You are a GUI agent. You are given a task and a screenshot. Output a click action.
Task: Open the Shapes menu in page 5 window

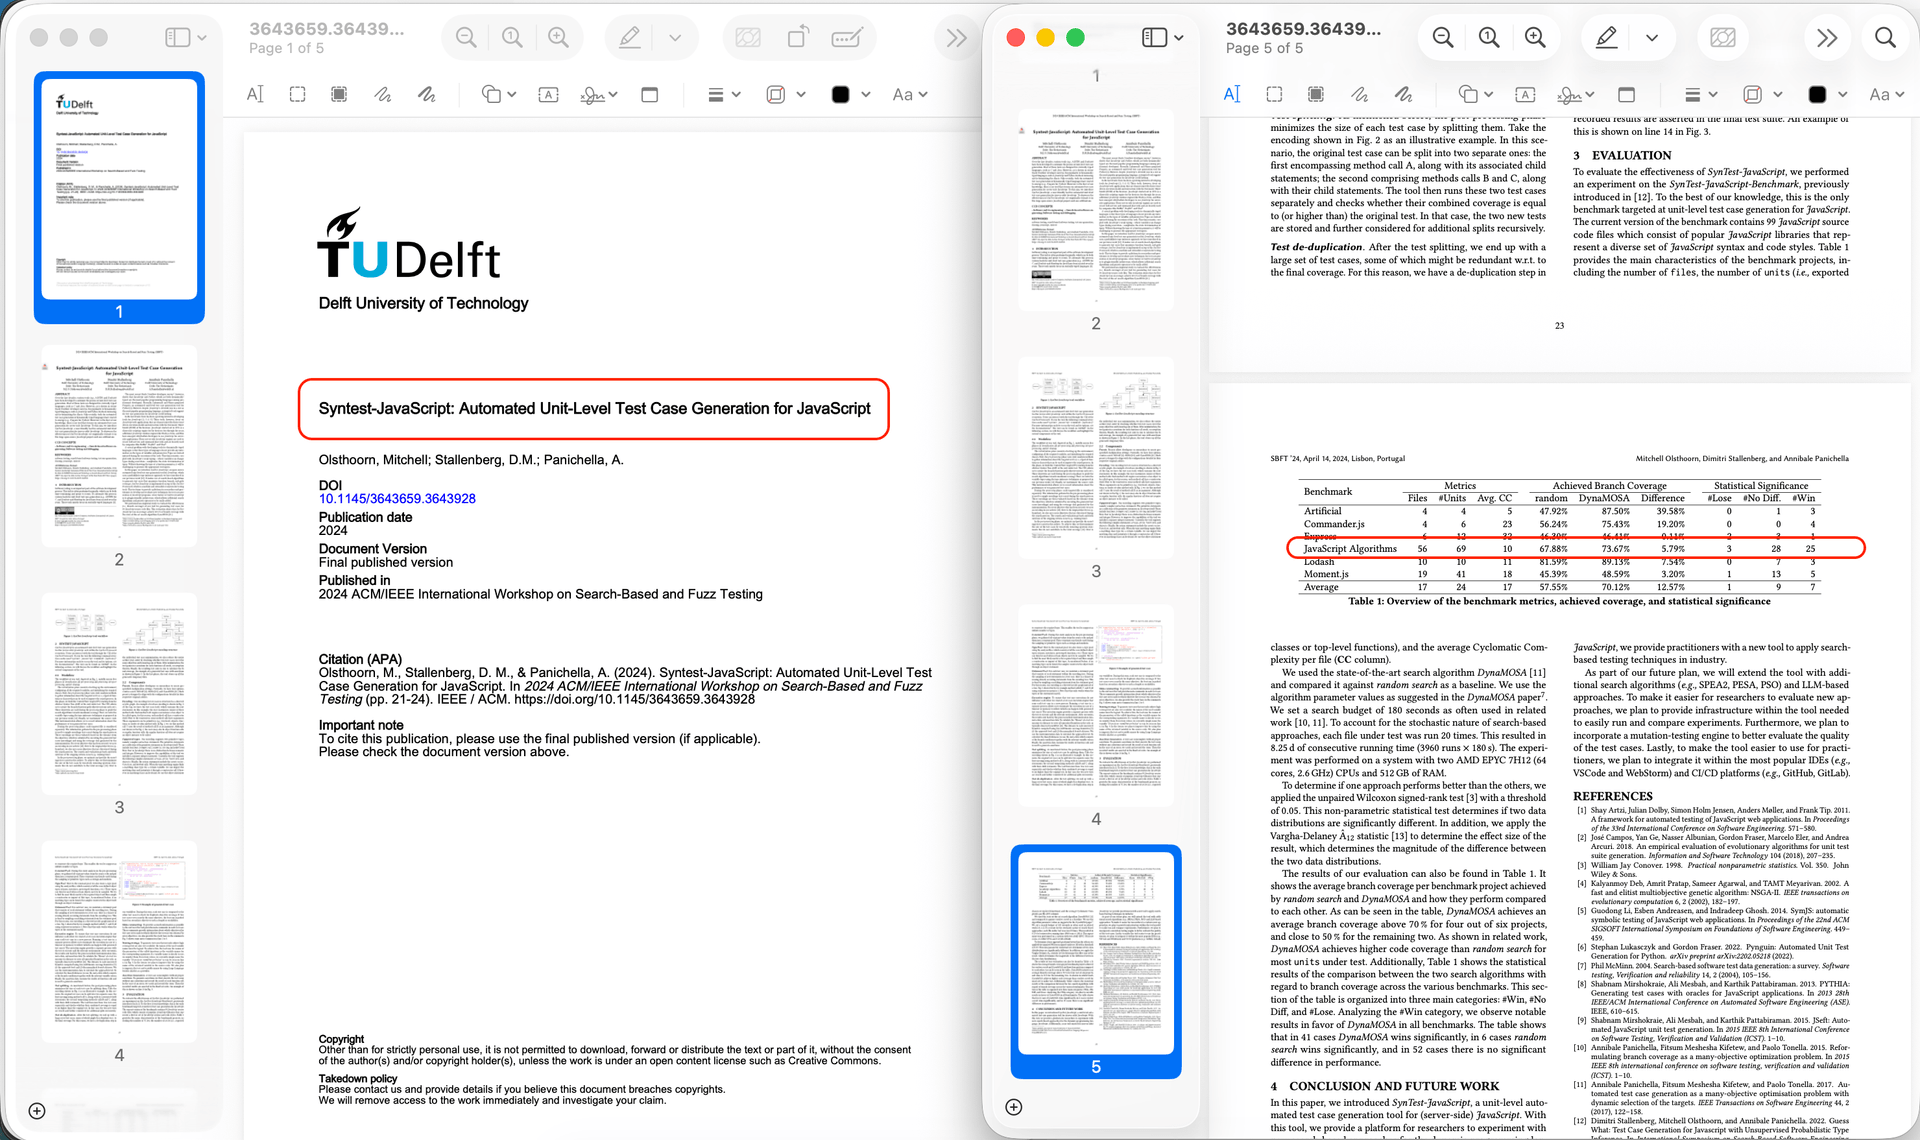1475,94
